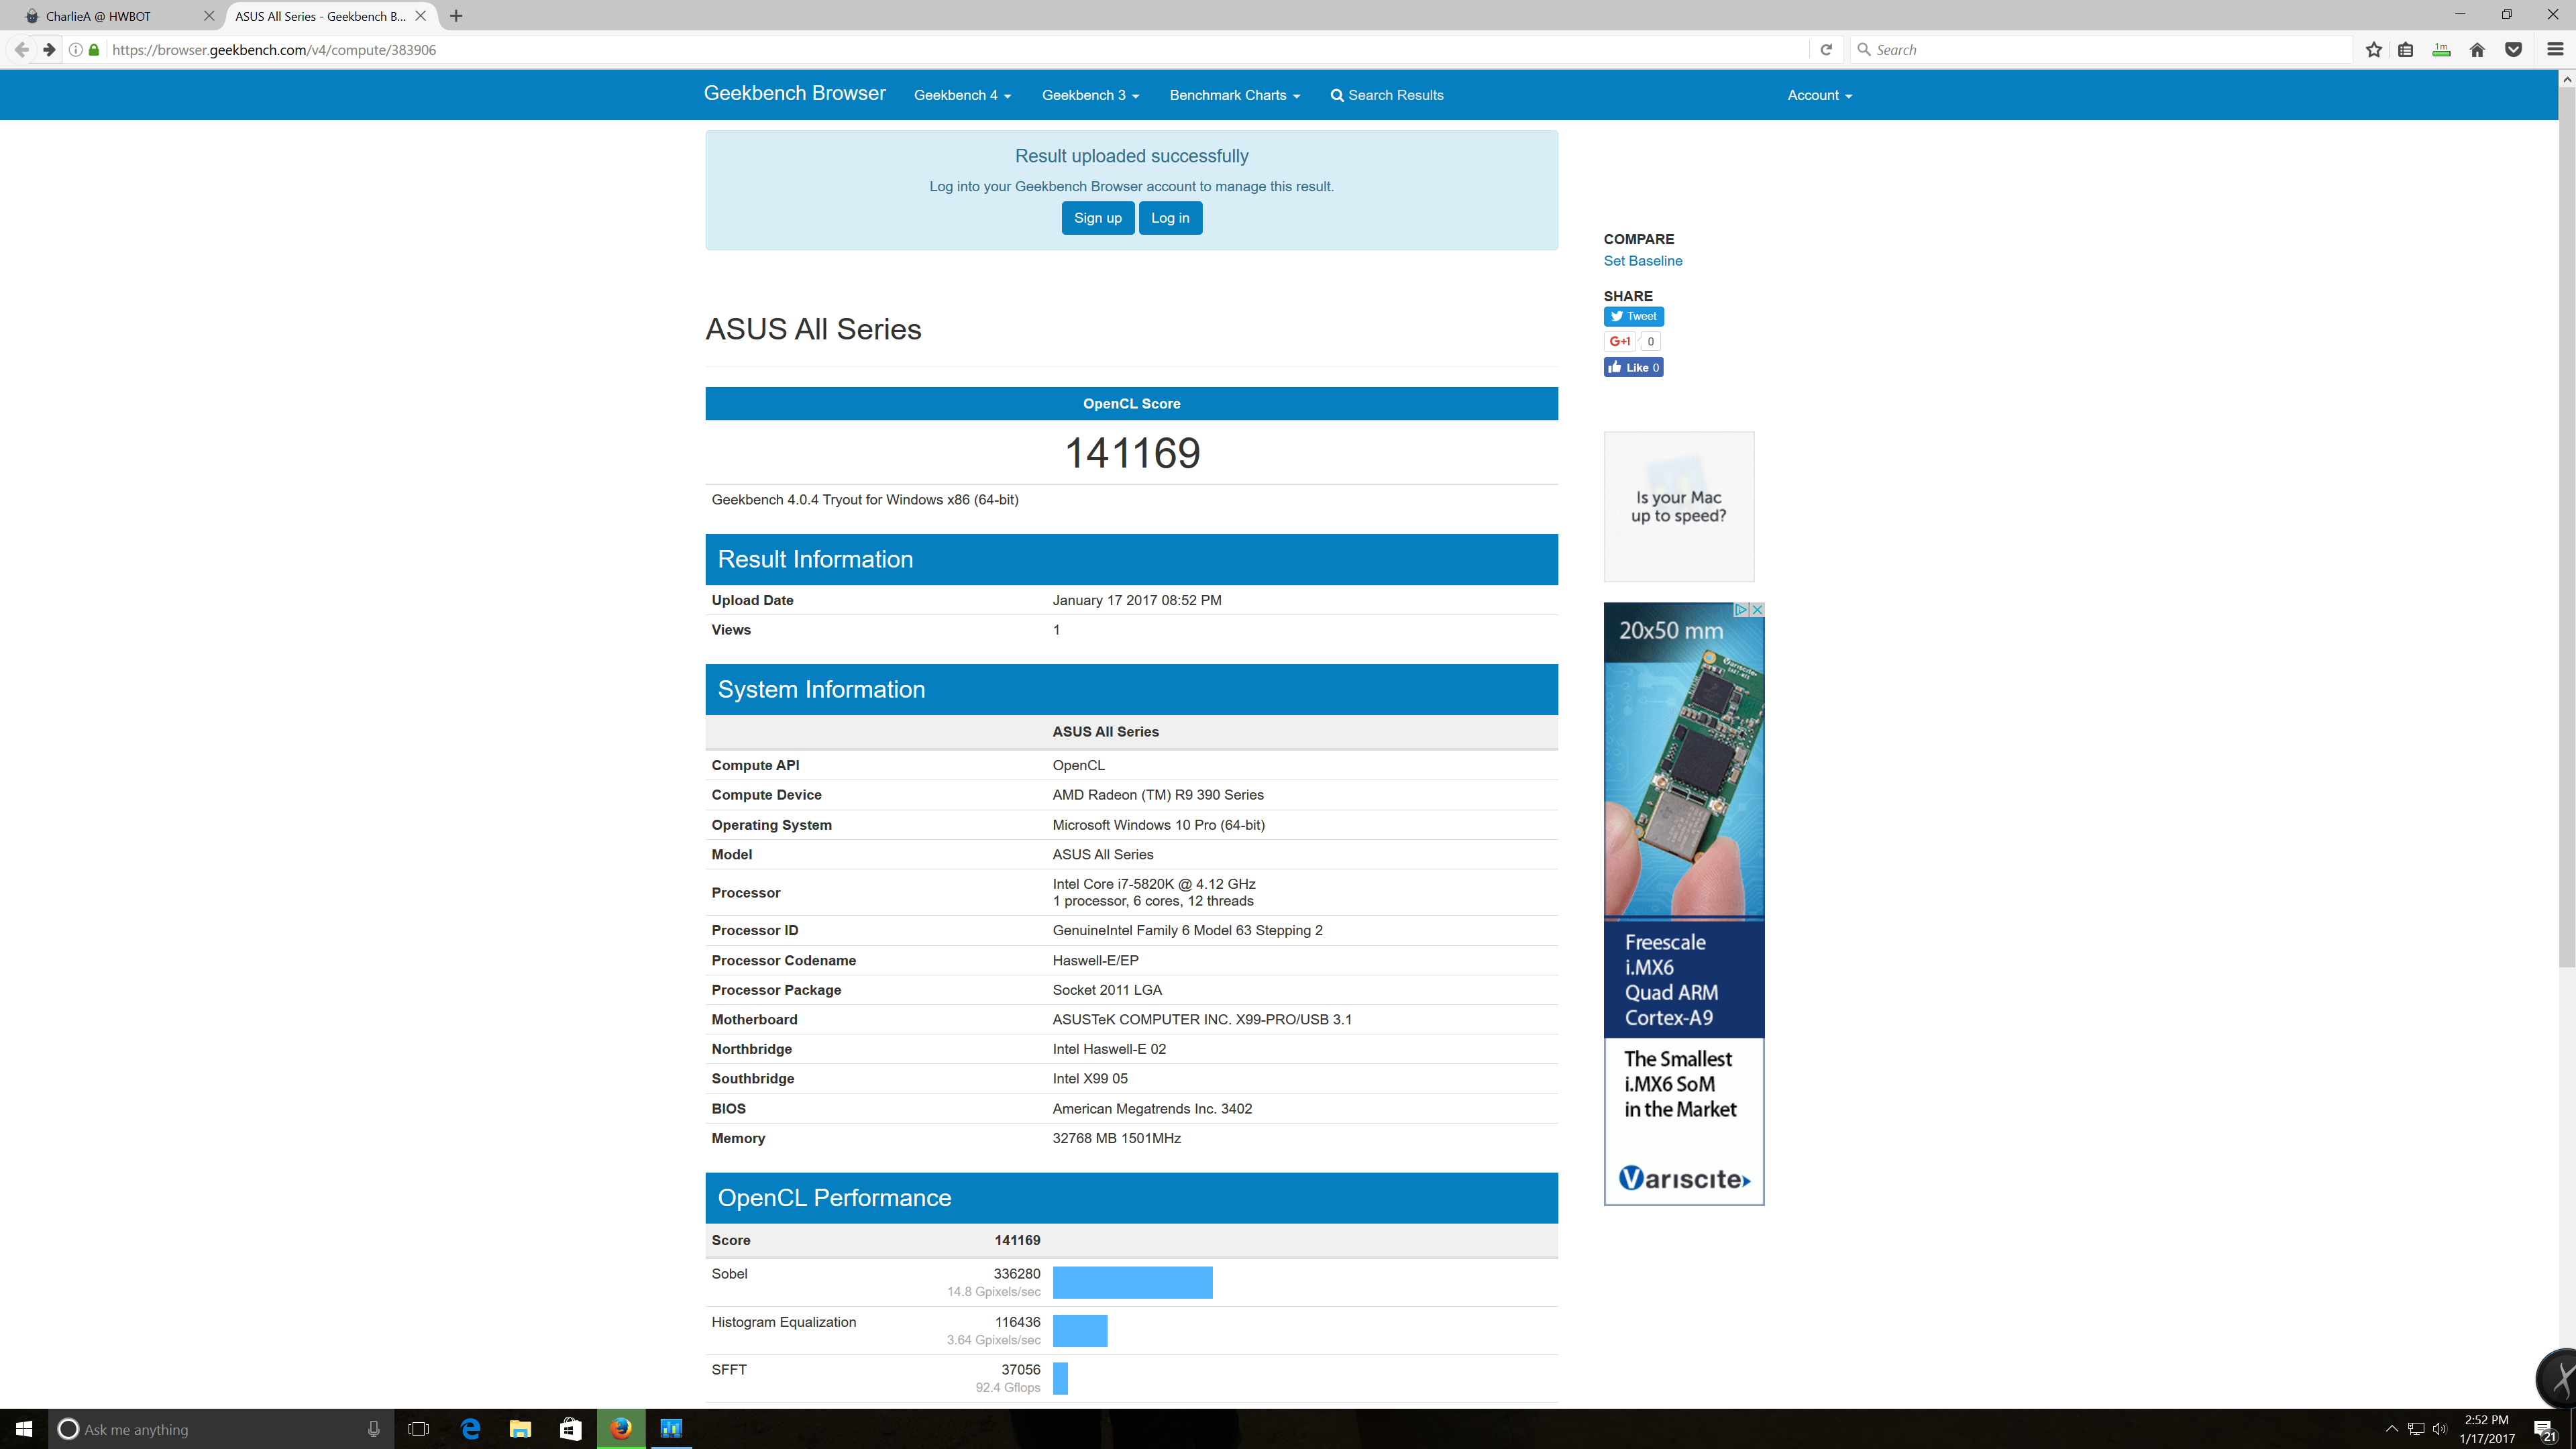Click the Google +1 share button
The width and height of the screenshot is (2576, 1449).
1620,341
